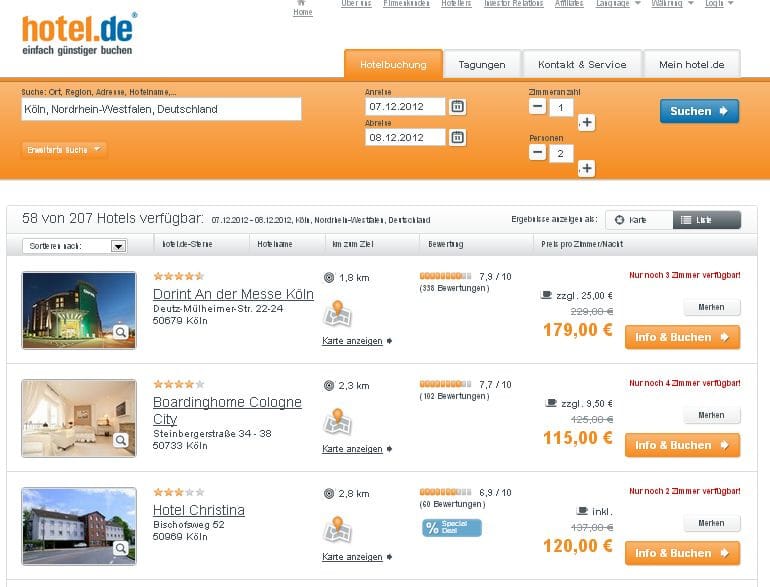The image size is (770, 587).
Task: Open the Sortieren nach dropdown
Action: click(x=75, y=246)
